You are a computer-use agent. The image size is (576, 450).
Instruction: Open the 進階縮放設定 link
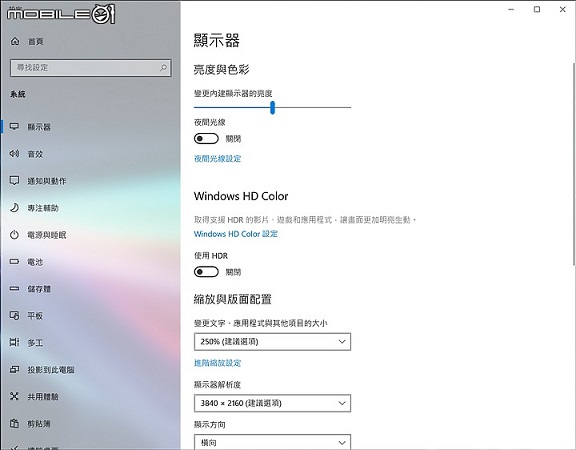[x=217, y=363]
